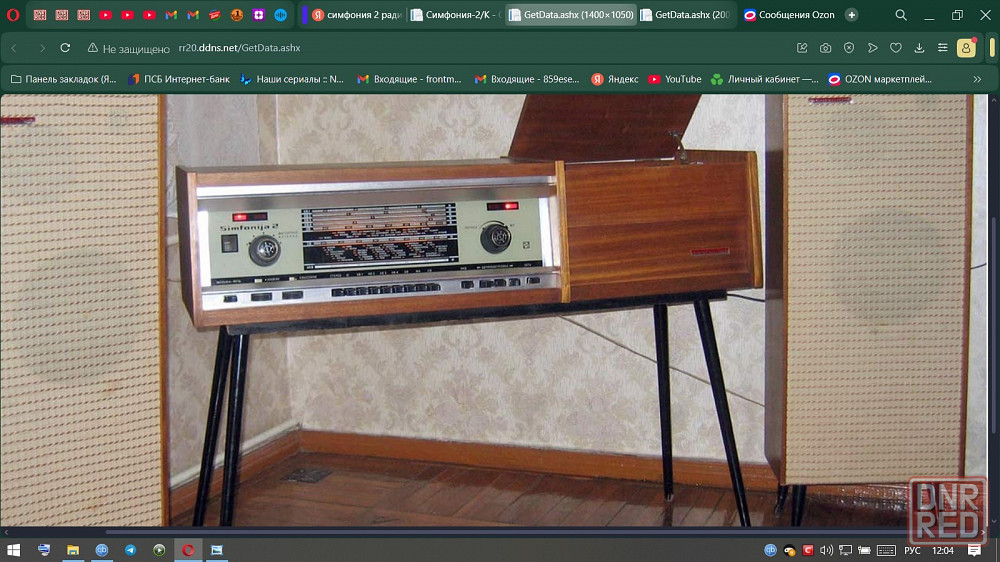Search open tabs with magnifier icon
The image size is (1000, 562).
coord(901,15)
